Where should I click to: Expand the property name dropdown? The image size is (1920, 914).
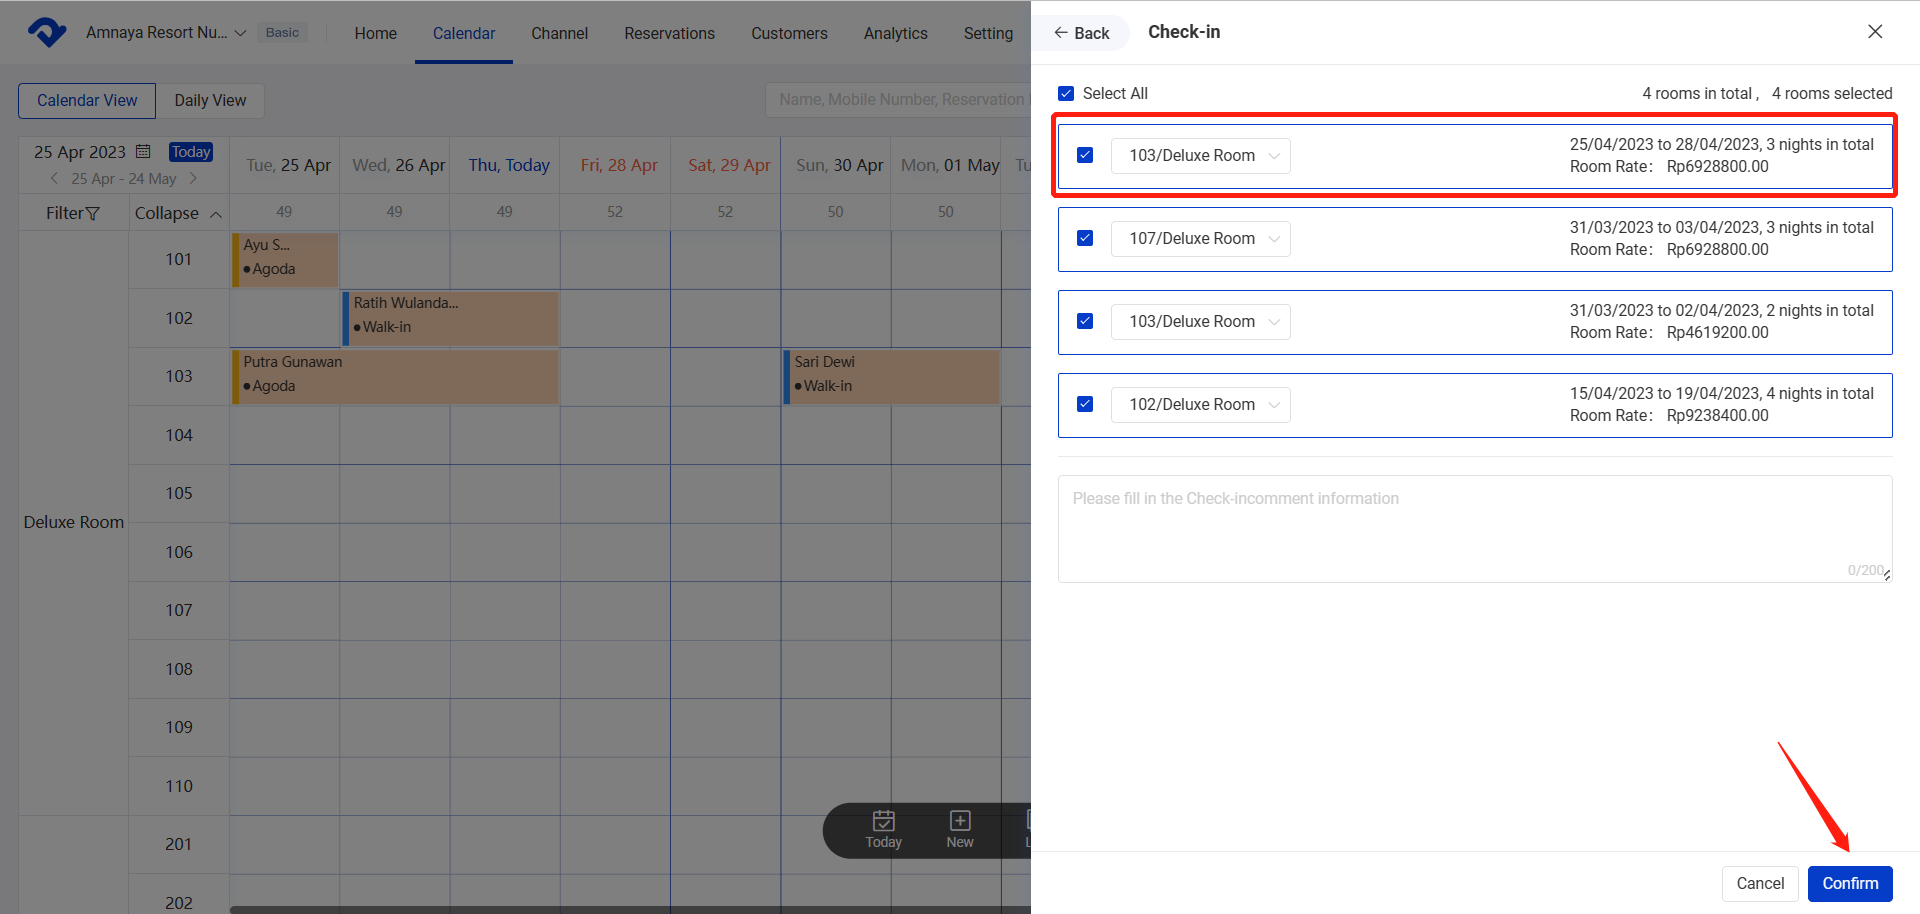click(240, 33)
